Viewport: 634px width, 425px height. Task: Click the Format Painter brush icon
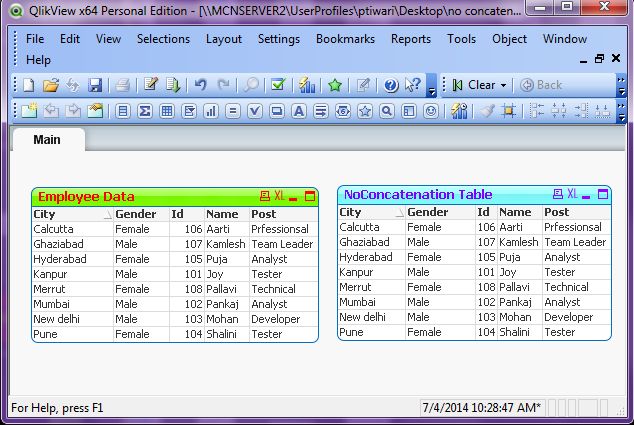click(x=487, y=111)
